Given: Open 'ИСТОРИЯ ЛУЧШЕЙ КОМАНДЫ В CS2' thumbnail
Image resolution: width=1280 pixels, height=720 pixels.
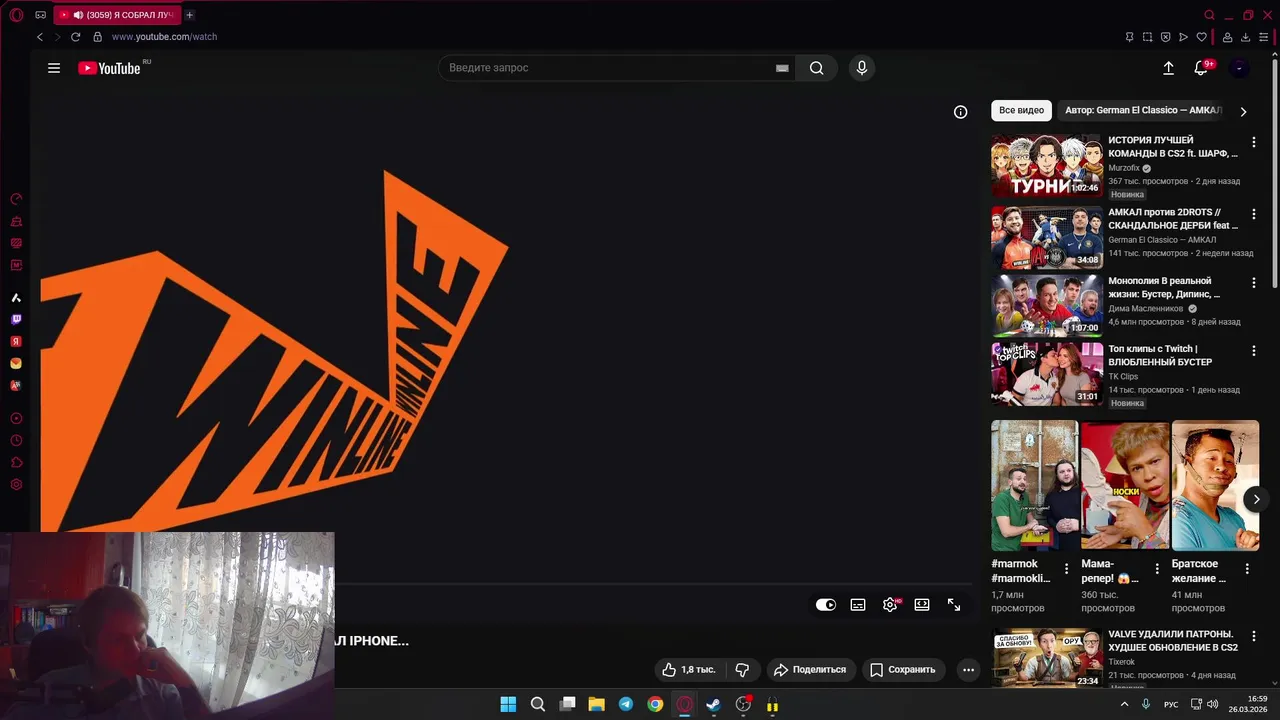Looking at the screenshot, I should (1046, 166).
